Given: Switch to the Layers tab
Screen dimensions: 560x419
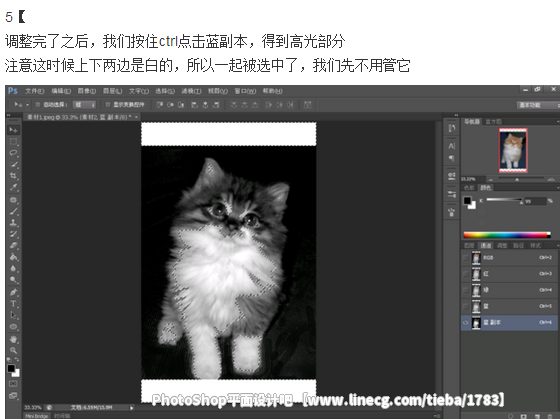Looking at the screenshot, I should coord(469,245).
